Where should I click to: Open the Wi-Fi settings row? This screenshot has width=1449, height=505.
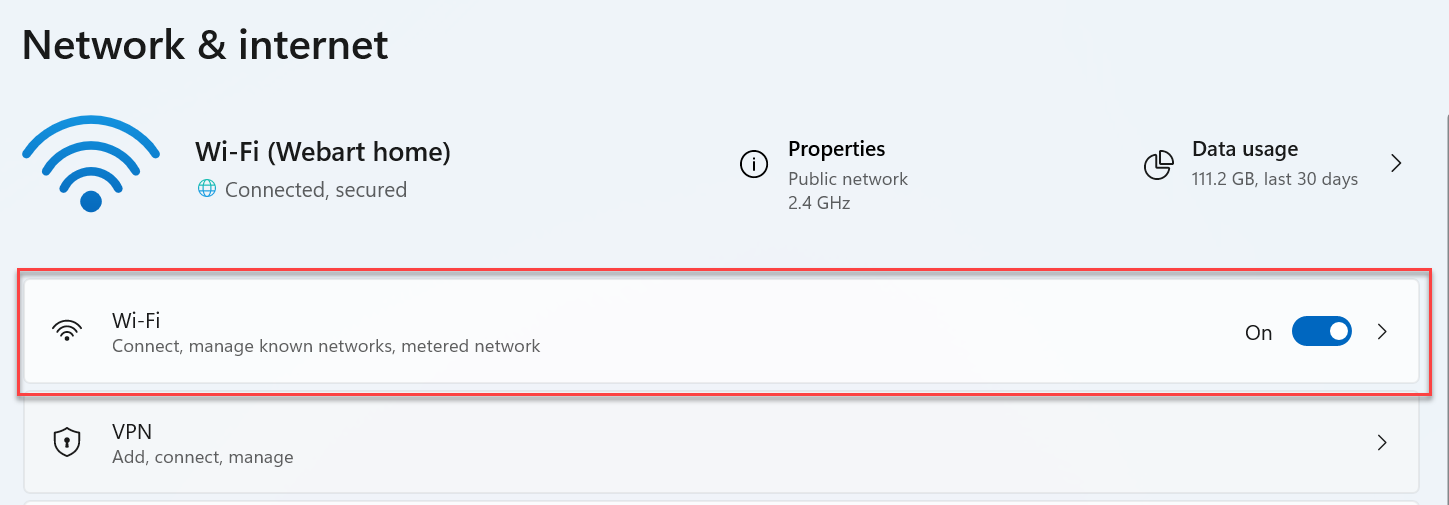click(721, 332)
